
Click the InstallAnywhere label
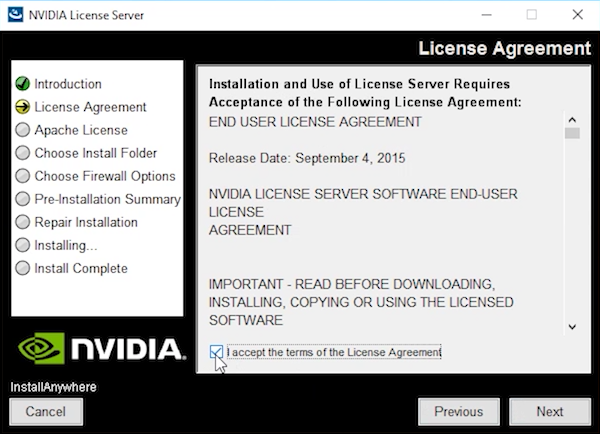[53, 387]
